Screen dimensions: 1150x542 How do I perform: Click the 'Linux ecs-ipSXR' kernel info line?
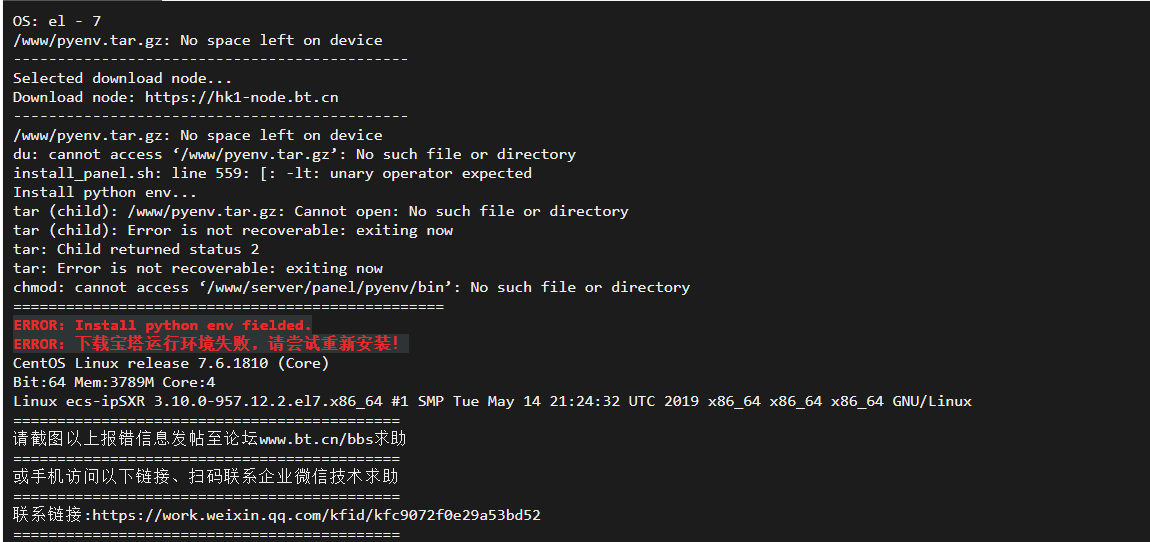[x=492, y=401]
